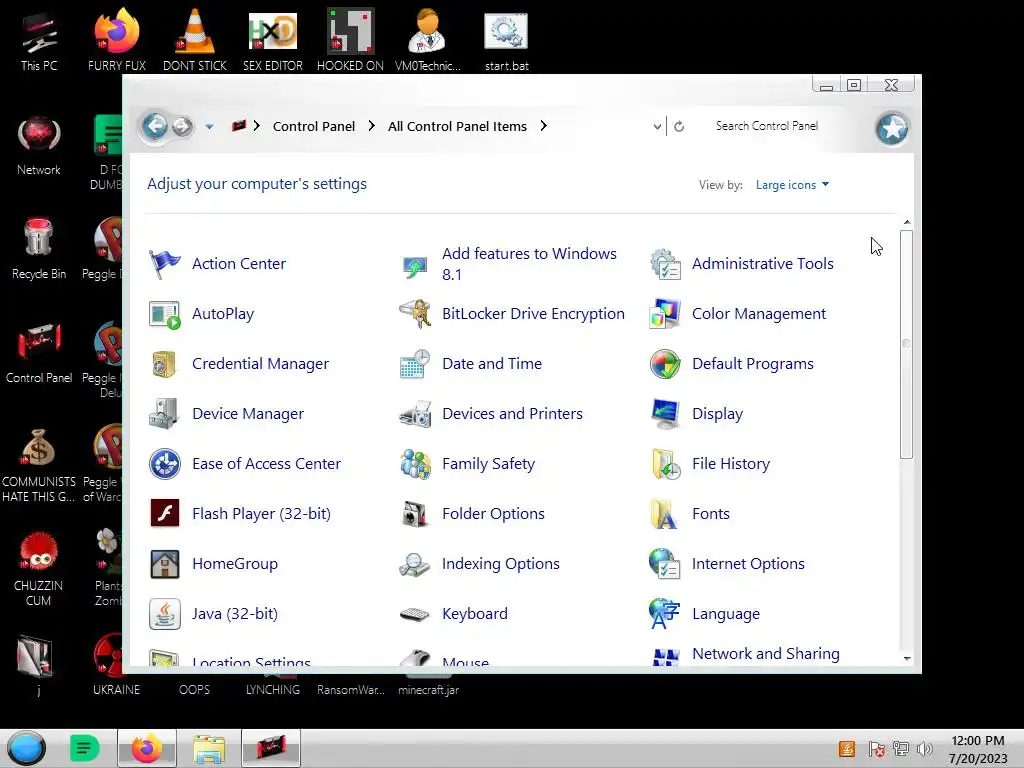The height and width of the screenshot is (768, 1024).
Task: Go back with the Back arrow button
Action: tap(155, 126)
